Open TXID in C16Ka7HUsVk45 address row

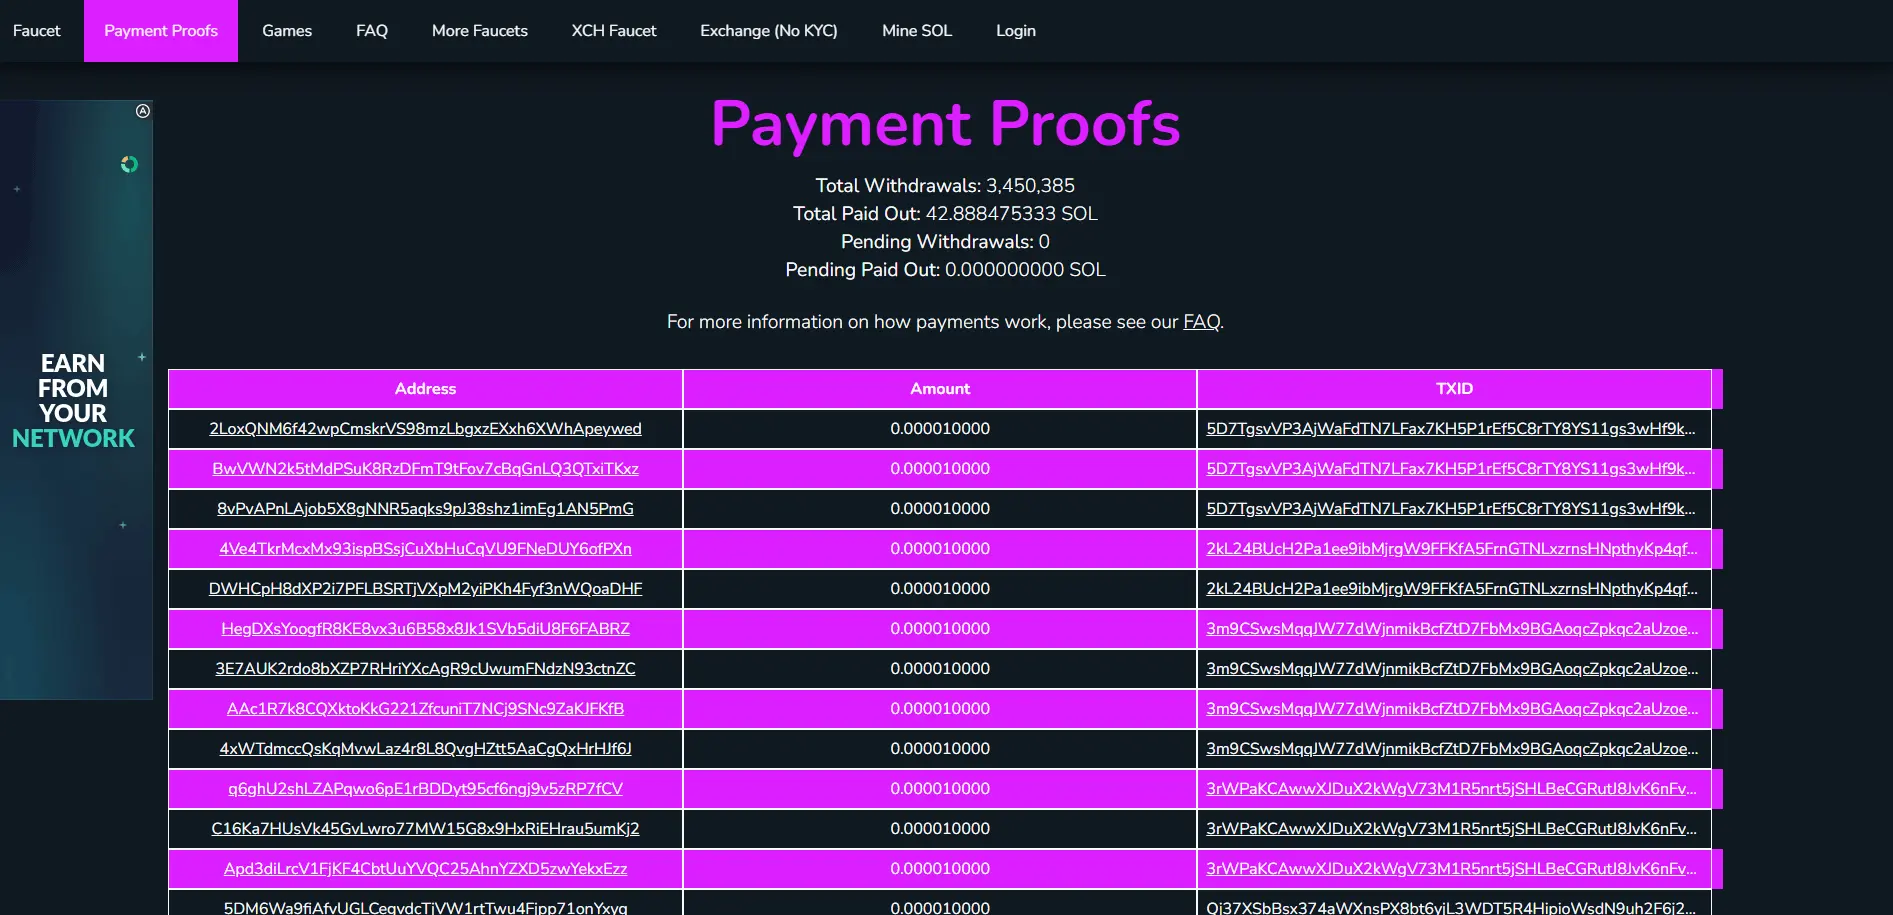(x=1451, y=829)
